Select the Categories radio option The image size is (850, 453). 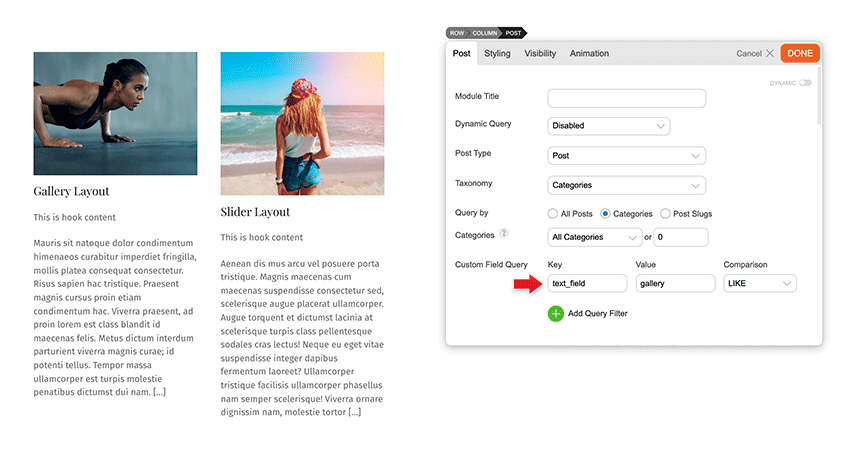(x=605, y=214)
